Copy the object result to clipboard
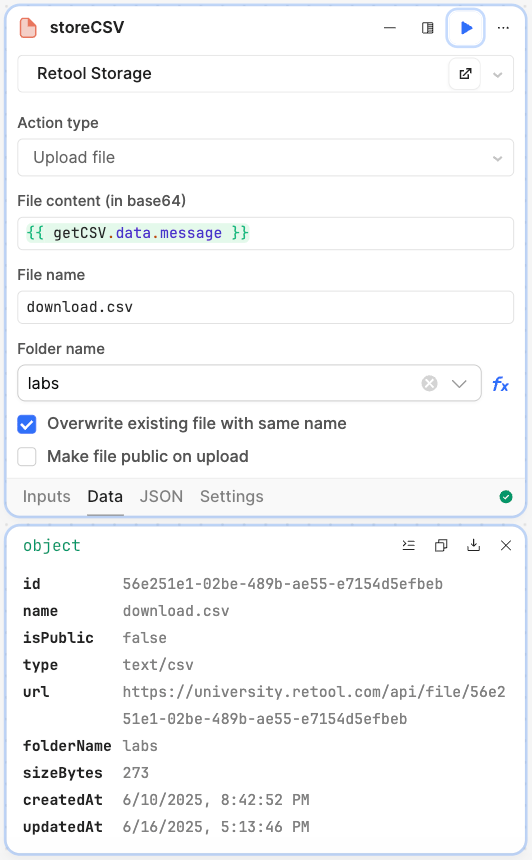 pos(441,545)
